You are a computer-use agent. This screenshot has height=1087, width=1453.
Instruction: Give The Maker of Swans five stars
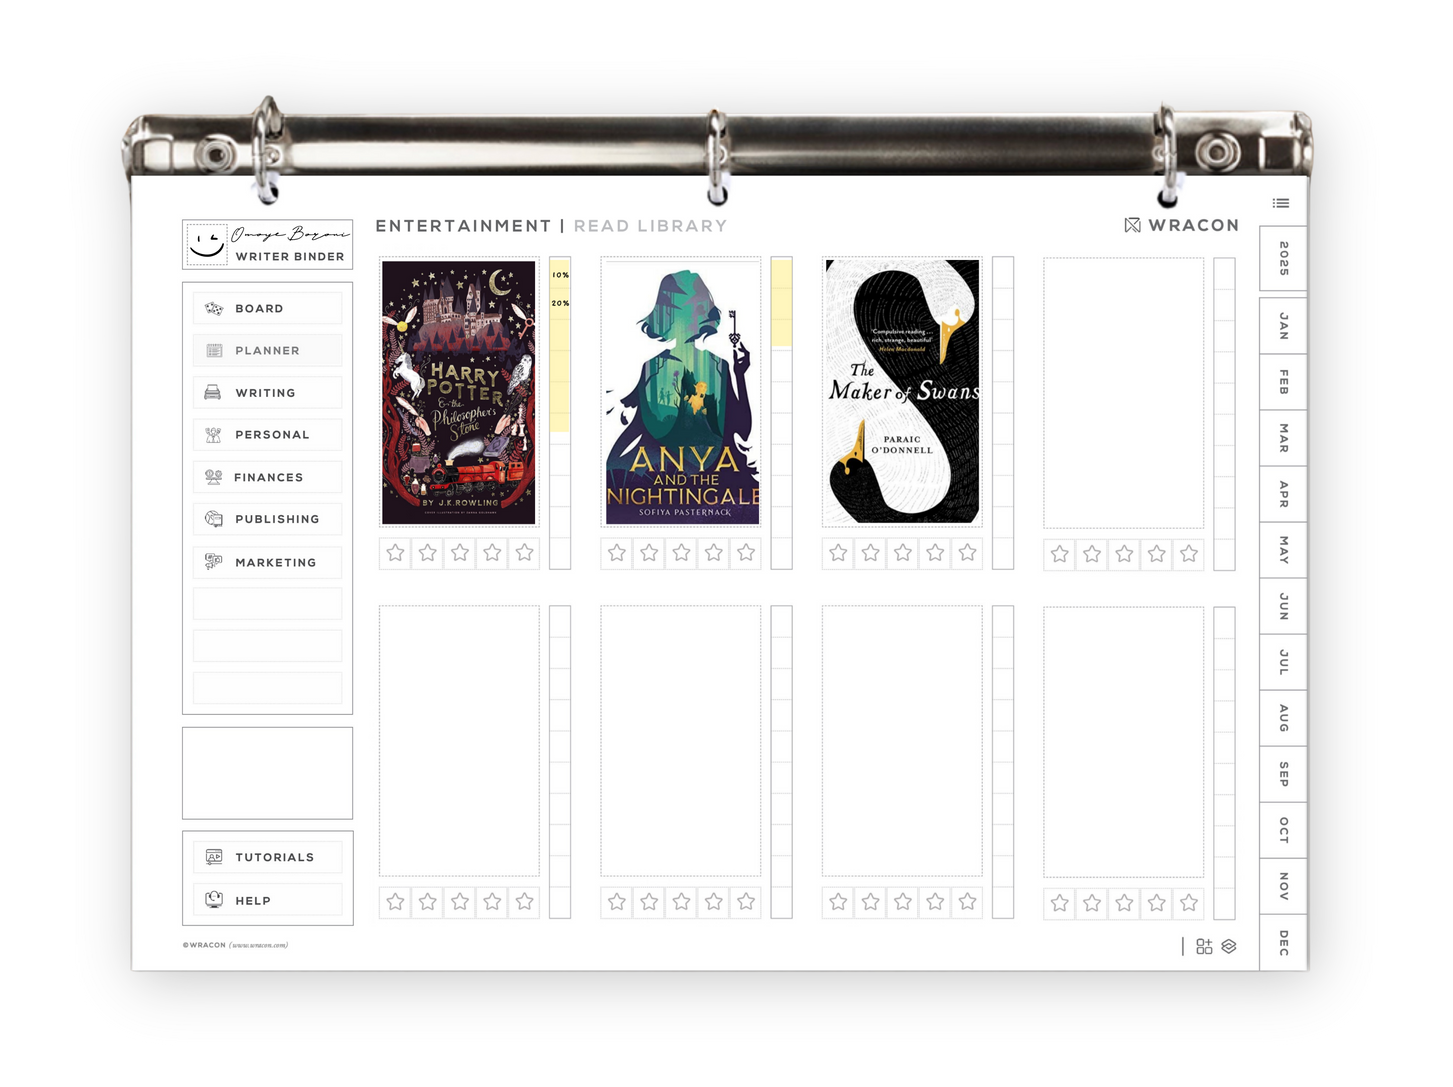967,553
